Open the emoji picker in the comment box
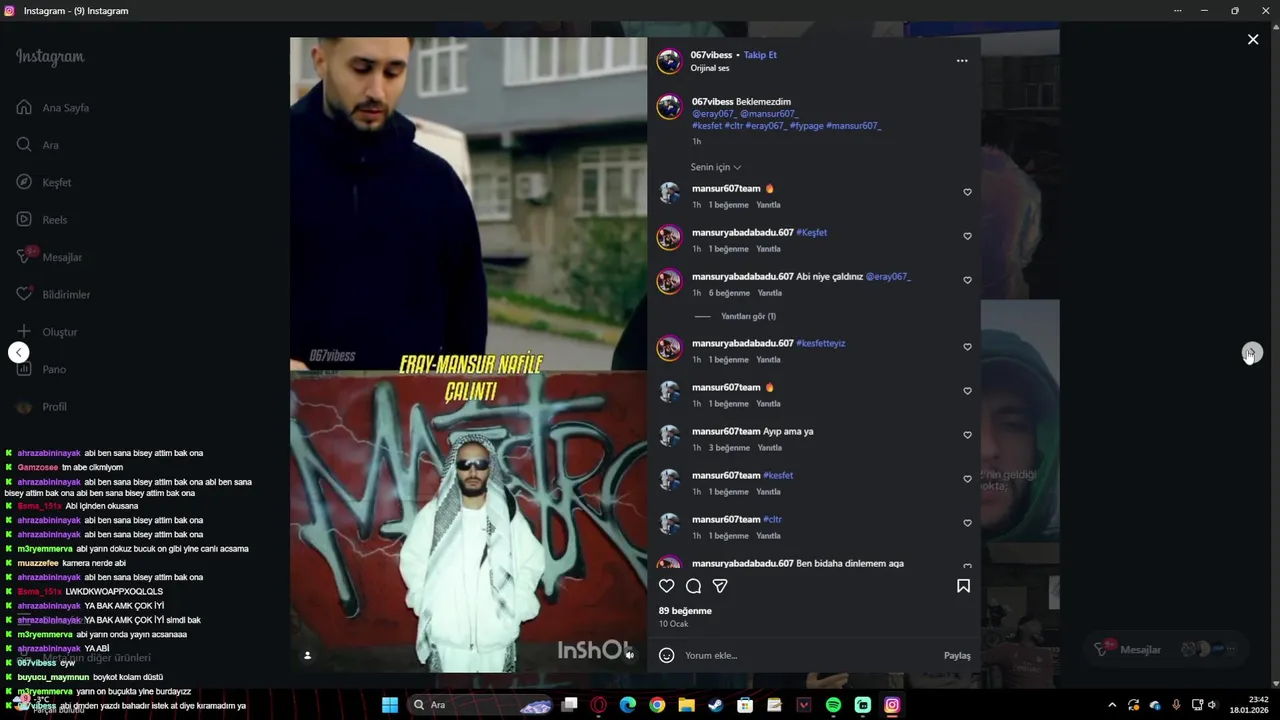This screenshot has height=720, width=1280. (x=667, y=655)
